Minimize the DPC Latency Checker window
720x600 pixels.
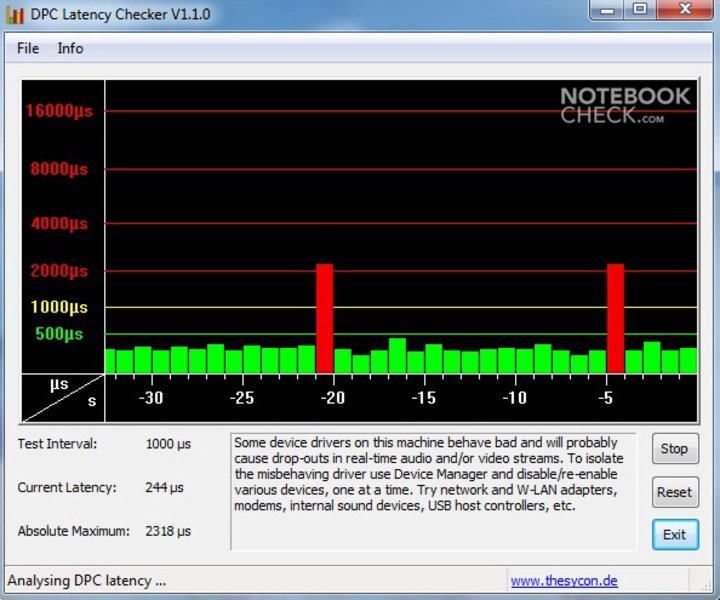coord(608,10)
